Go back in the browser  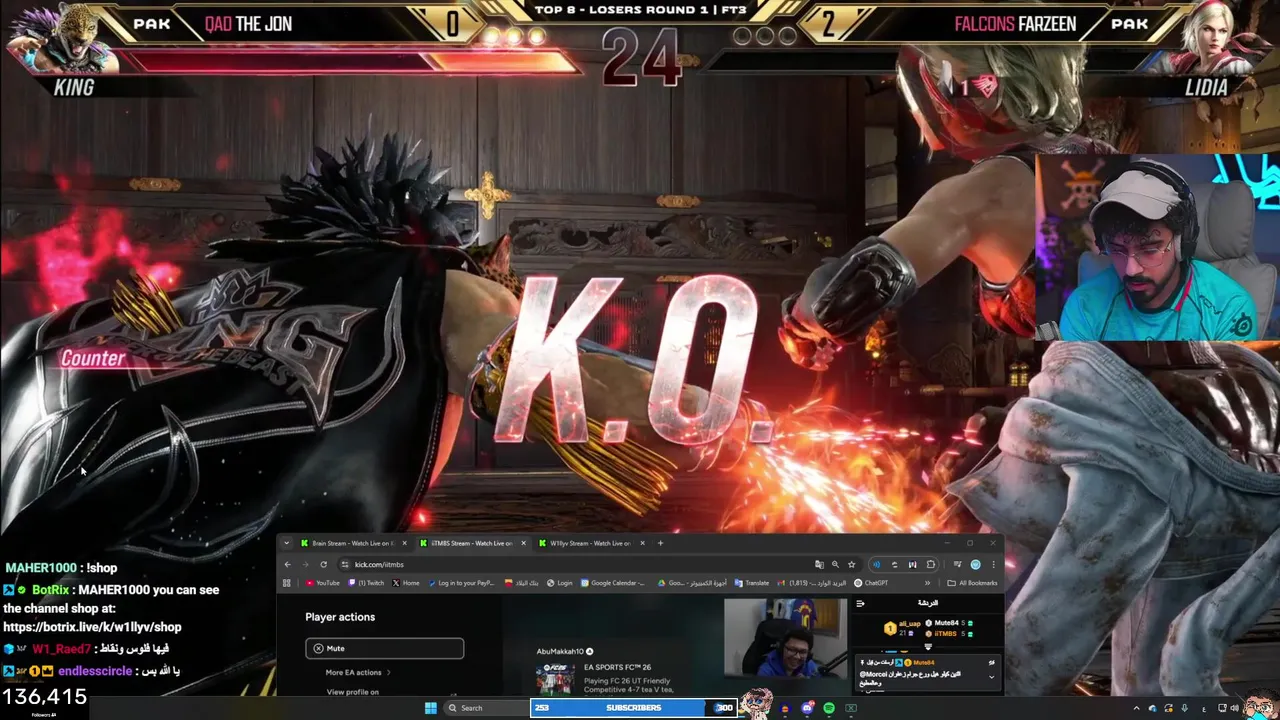coord(288,564)
